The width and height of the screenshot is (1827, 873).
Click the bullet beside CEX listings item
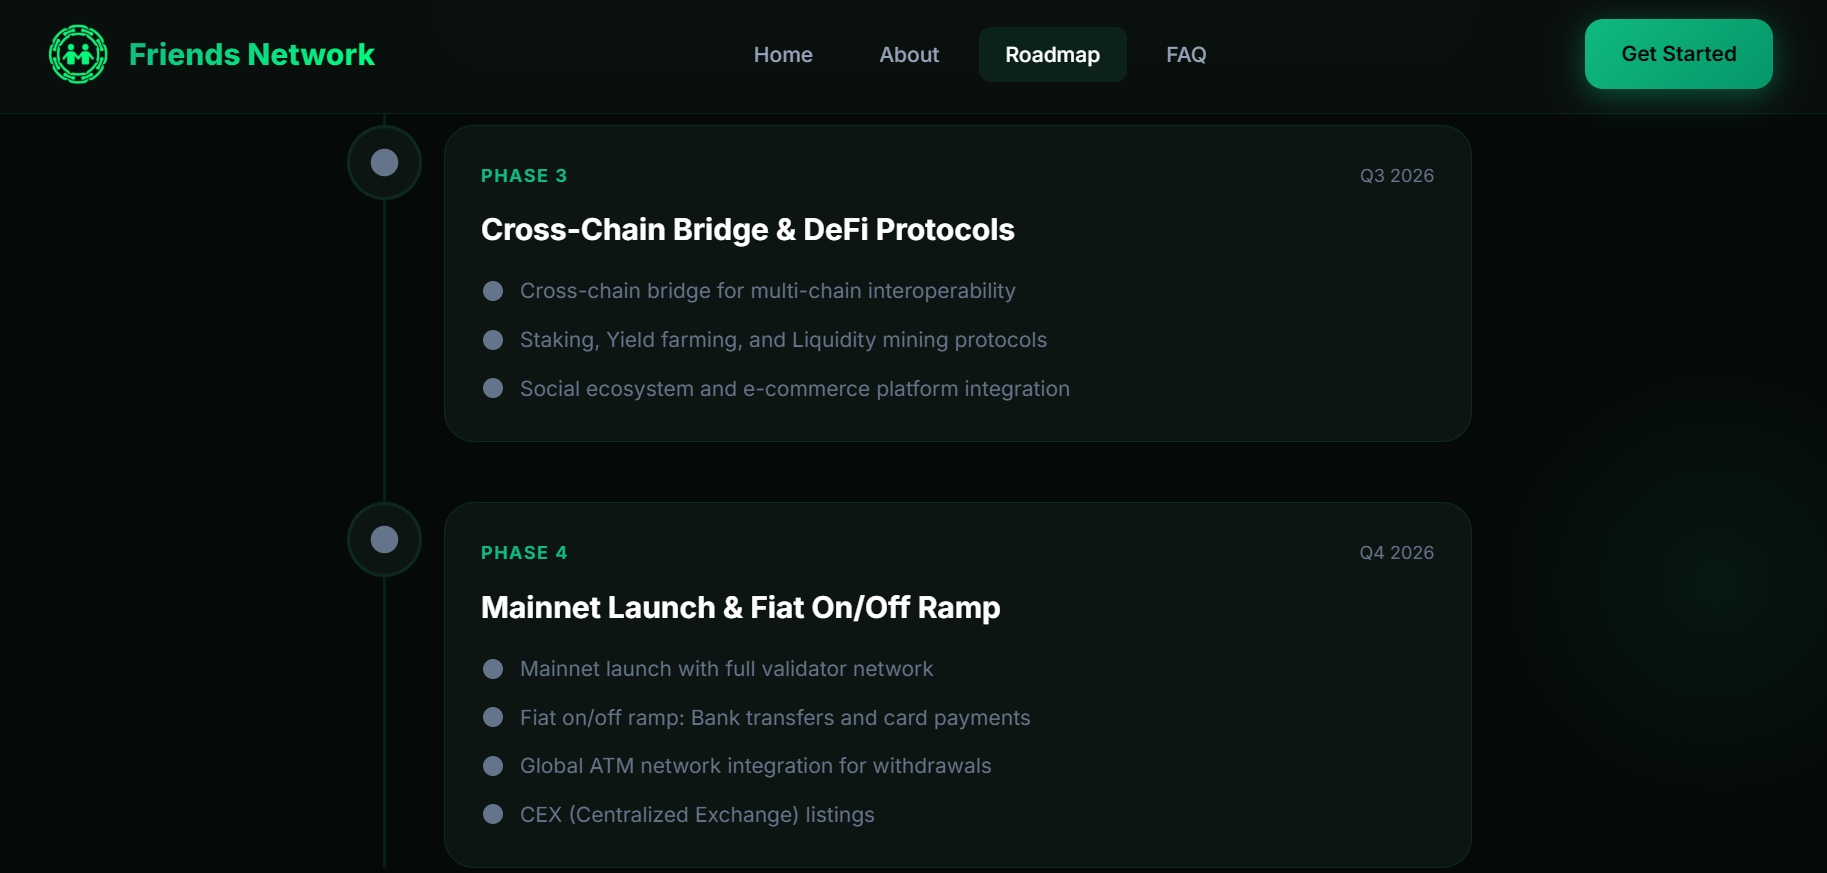coord(493,814)
